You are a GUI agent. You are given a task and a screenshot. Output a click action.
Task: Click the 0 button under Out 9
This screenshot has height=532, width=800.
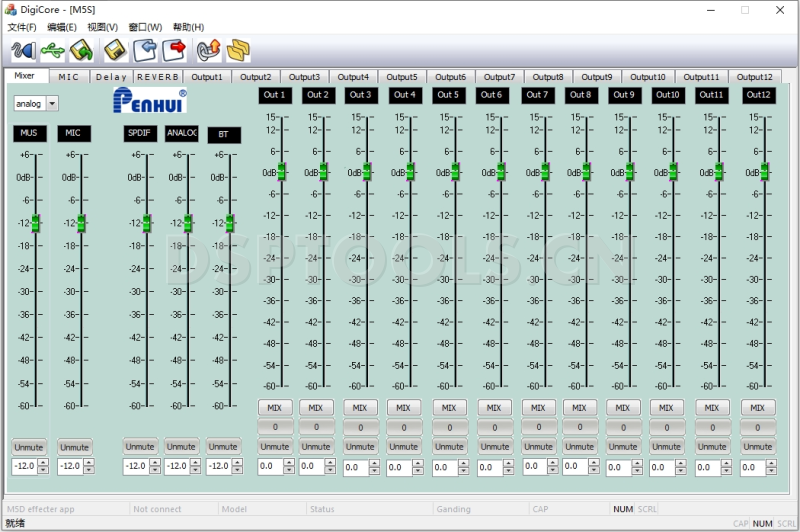(622, 427)
